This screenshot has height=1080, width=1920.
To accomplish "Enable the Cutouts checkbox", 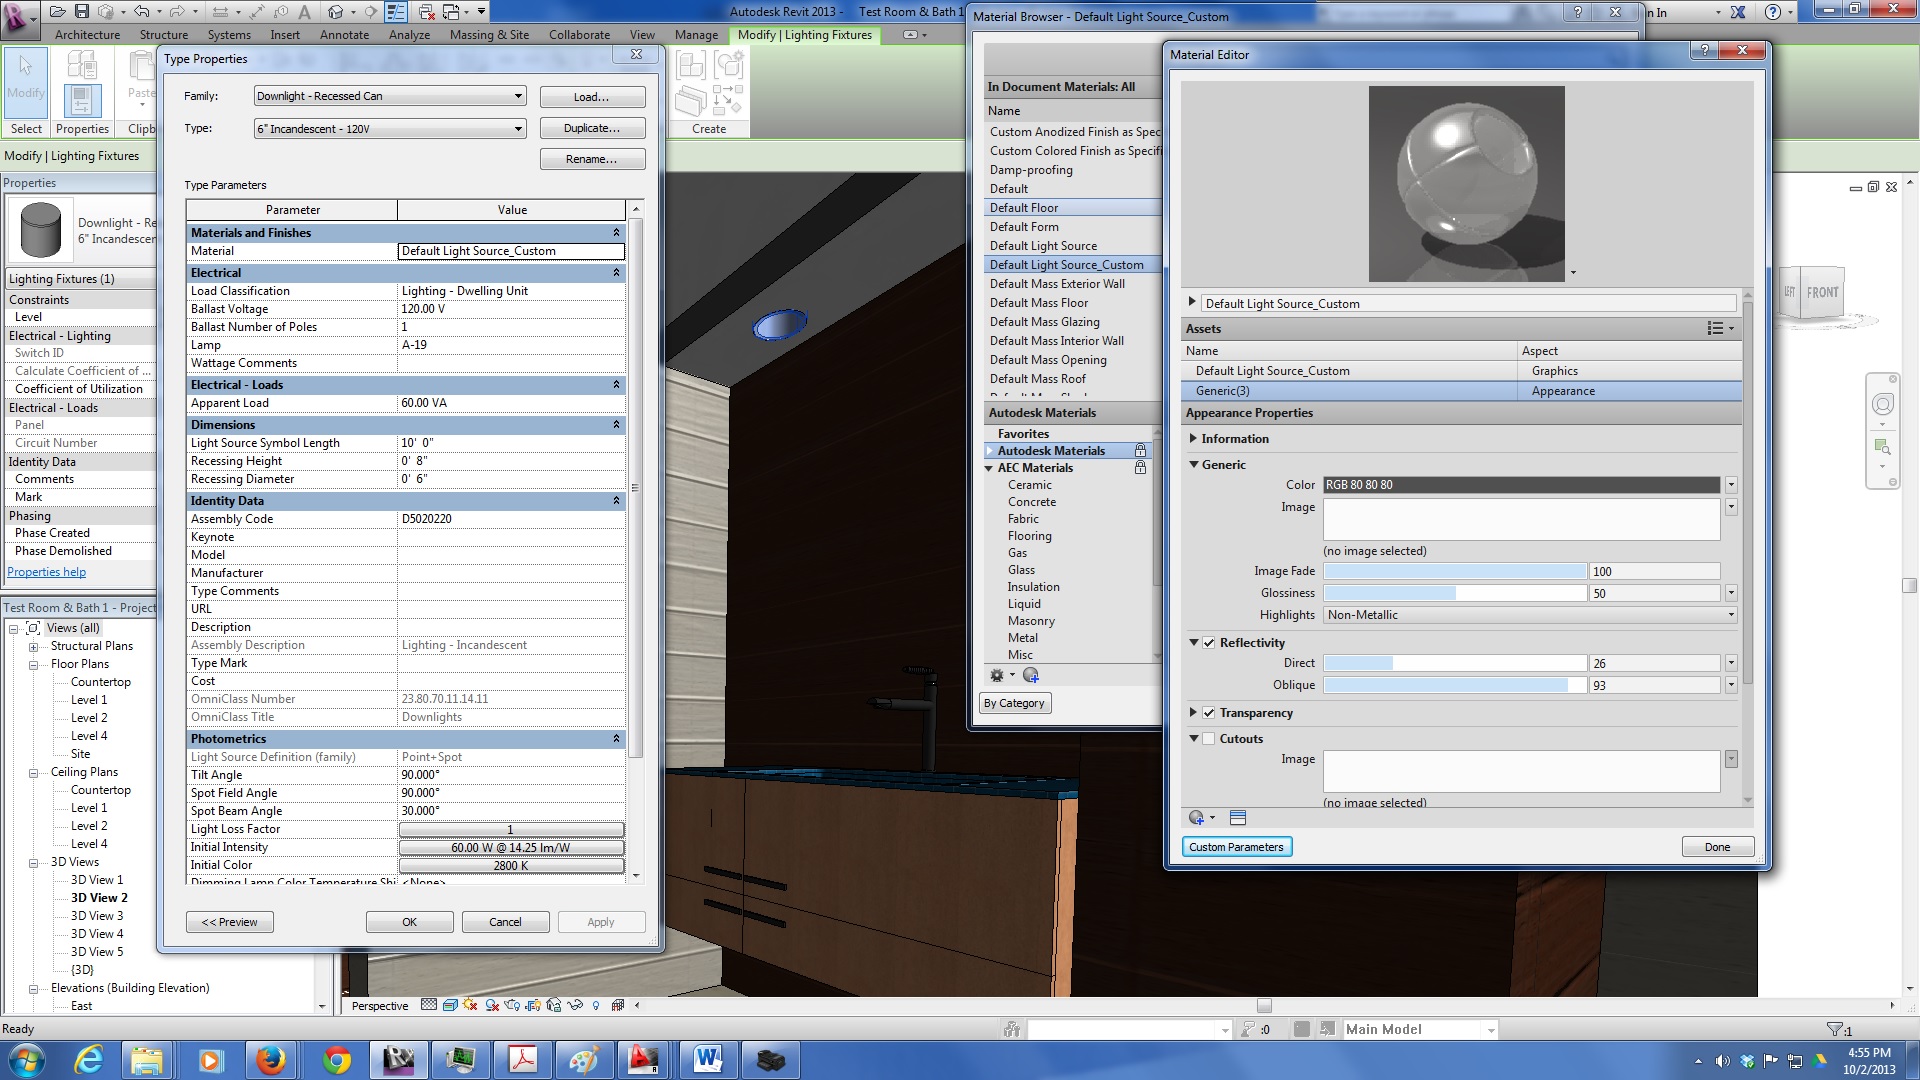I will tap(1209, 739).
